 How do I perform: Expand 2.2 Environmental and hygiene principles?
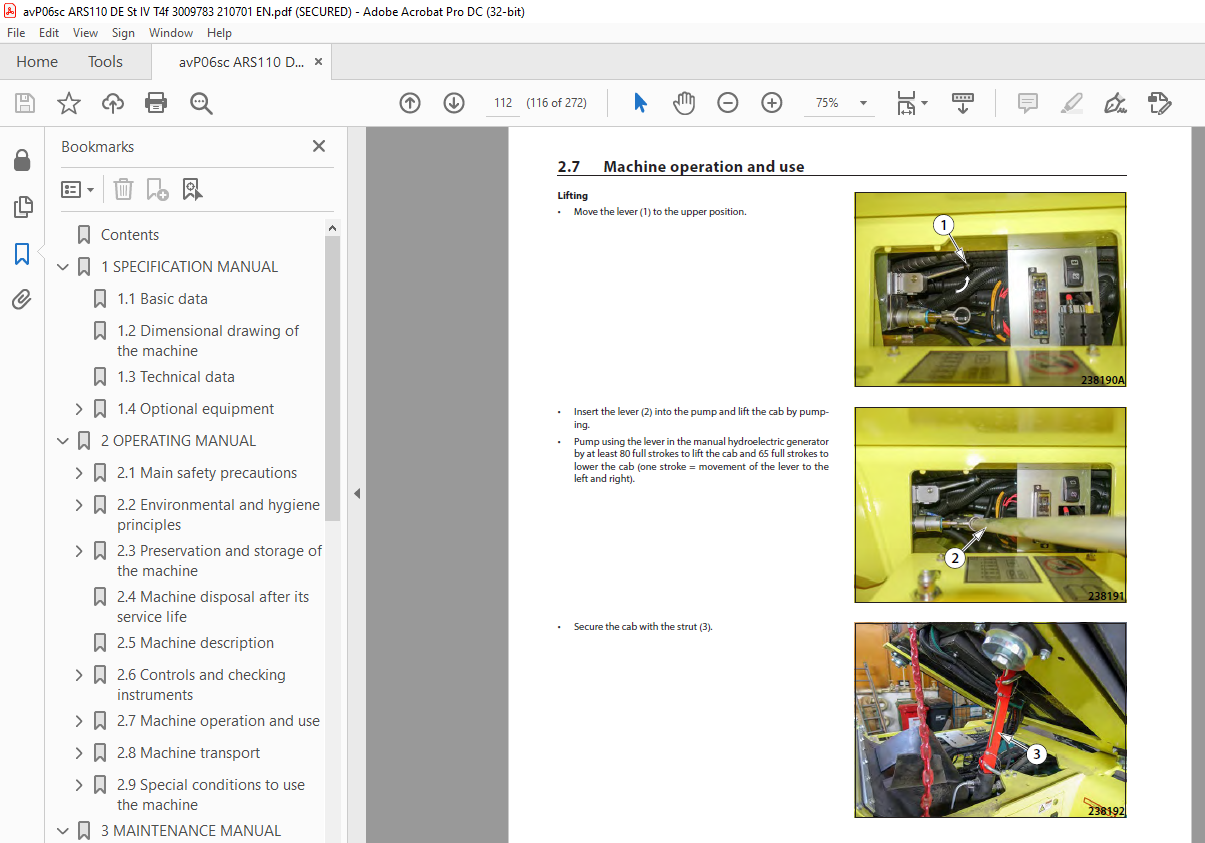pyautogui.click(x=79, y=505)
